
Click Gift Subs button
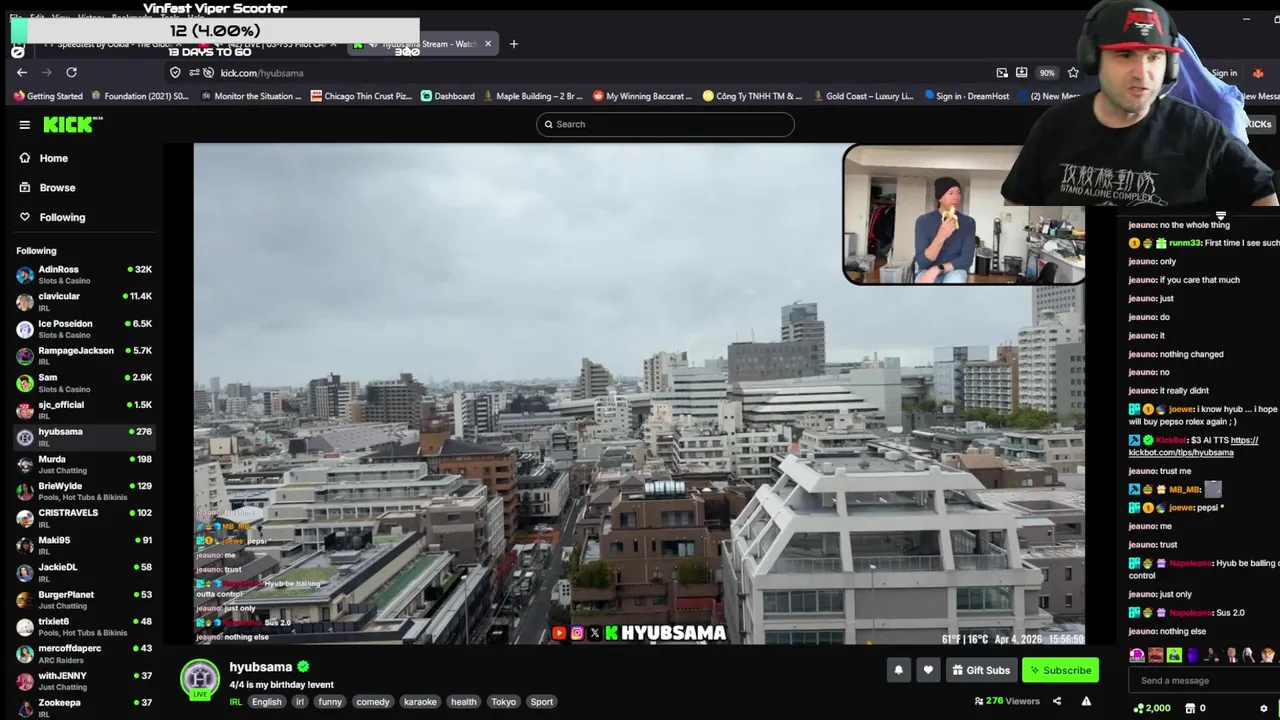click(981, 670)
